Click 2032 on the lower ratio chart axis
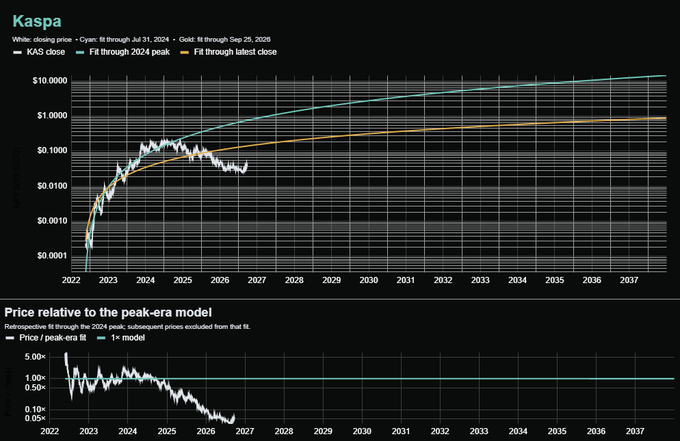Image resolution: width=680 pixels, height=441 pixels. [440, 431]
